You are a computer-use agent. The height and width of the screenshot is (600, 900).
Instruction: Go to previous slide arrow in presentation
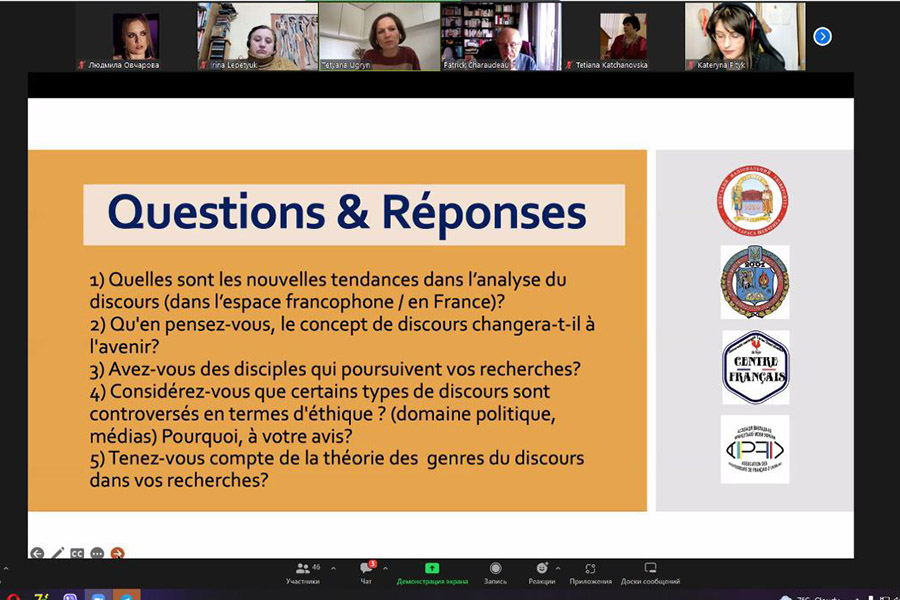[x=37, y=553]
